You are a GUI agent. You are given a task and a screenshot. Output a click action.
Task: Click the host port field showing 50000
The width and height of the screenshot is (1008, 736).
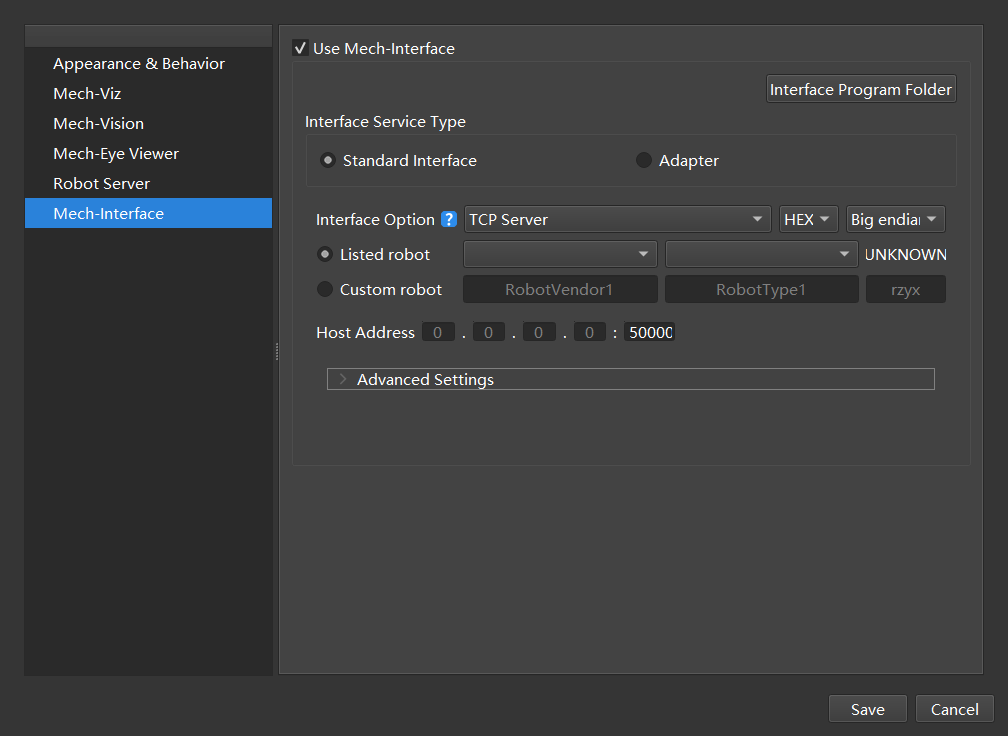tap(649, 332)
